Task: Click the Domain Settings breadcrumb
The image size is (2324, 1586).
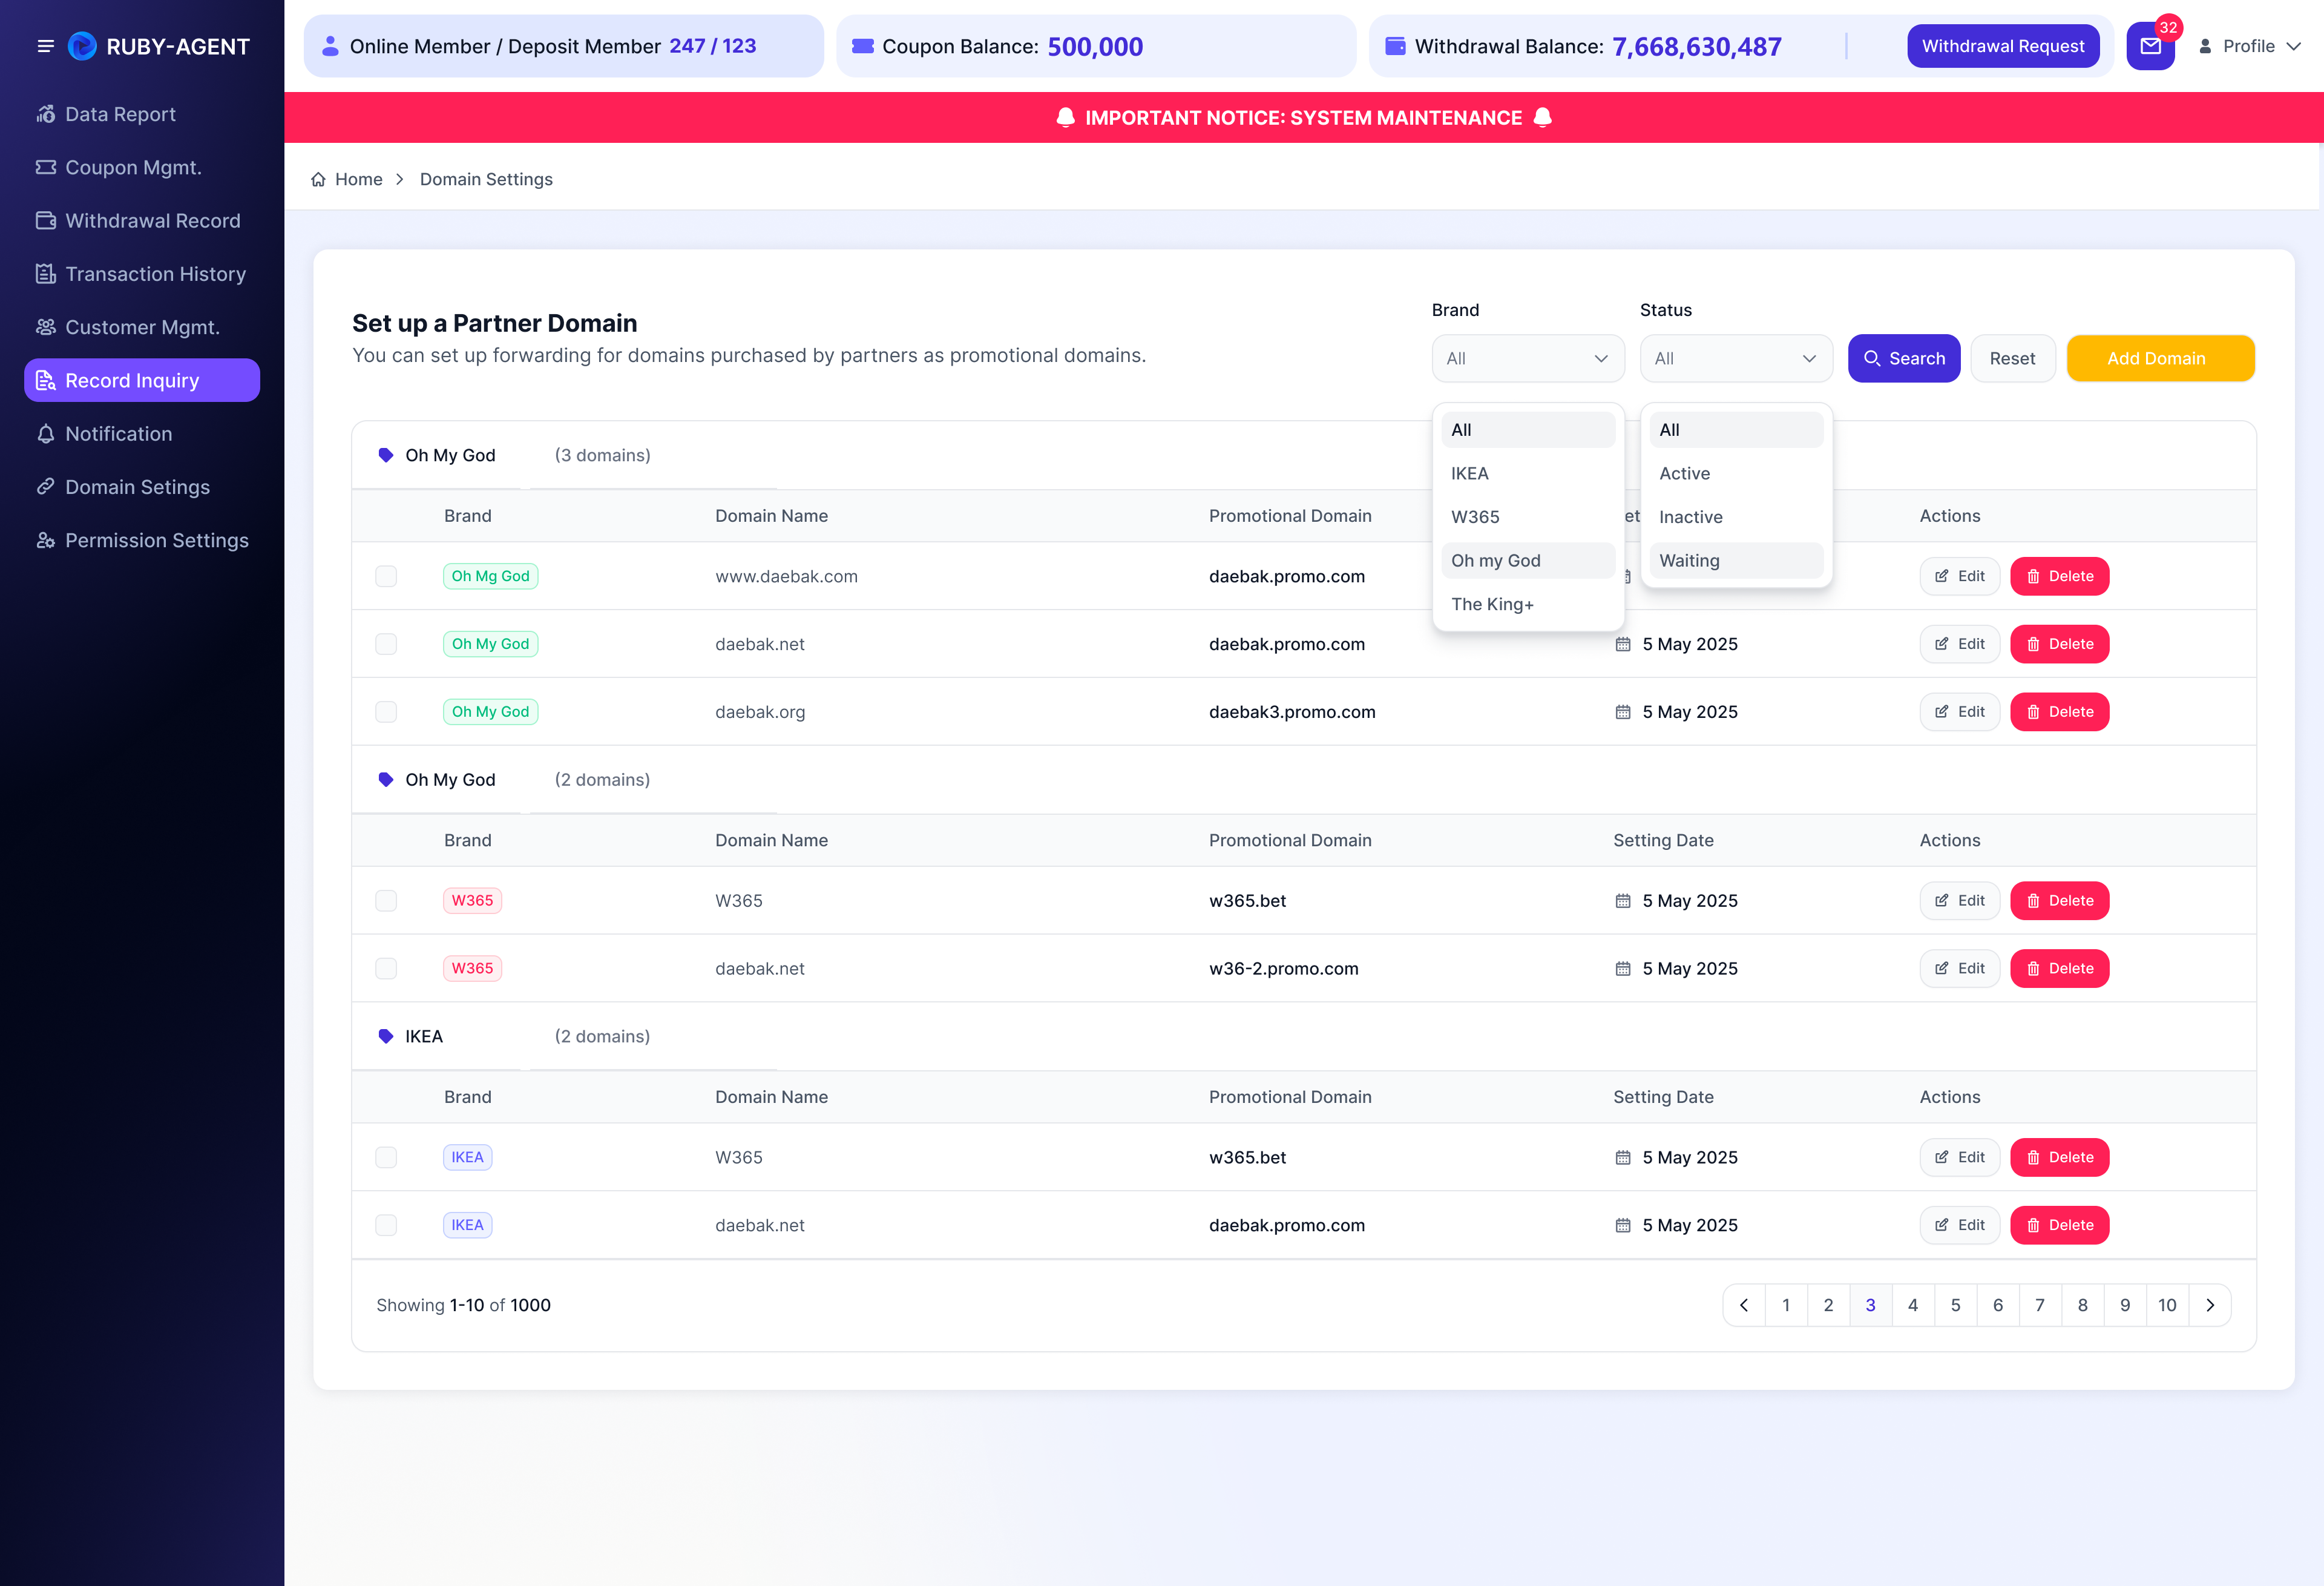Action: click(x=486, y=179)
